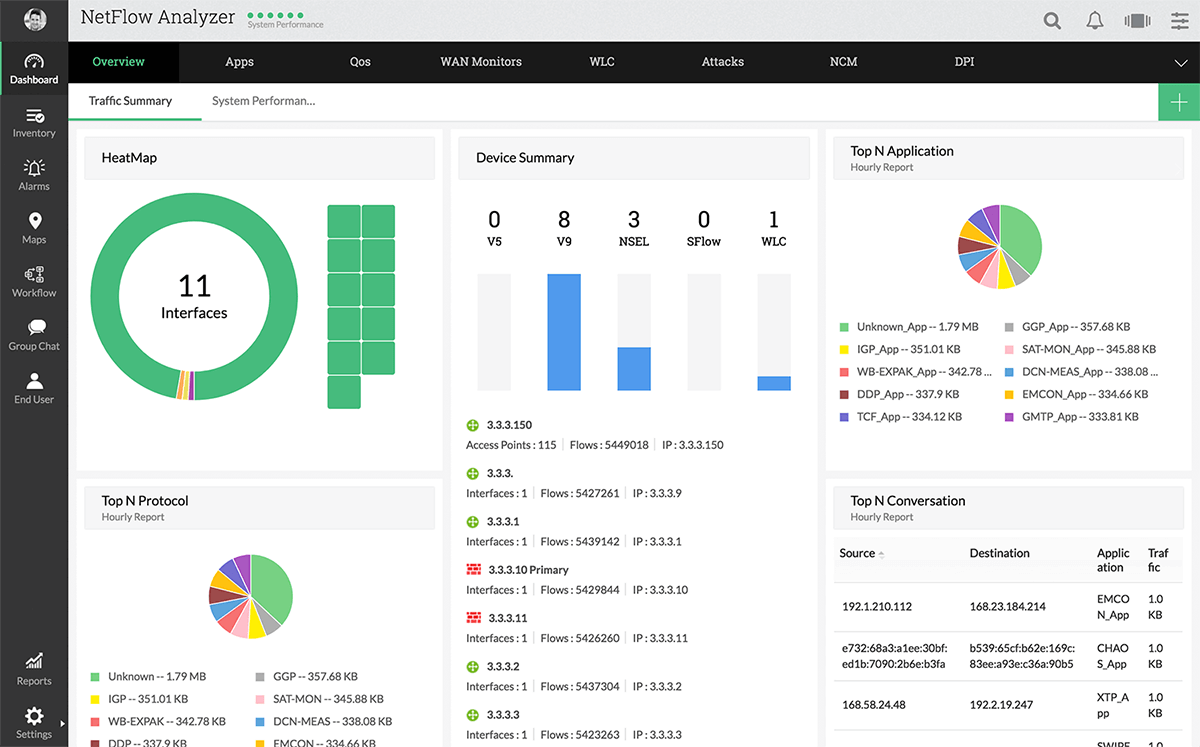The image size is (1200, 747).
Task: Open the Inventory sidebar icon
Action: [34, 123]
